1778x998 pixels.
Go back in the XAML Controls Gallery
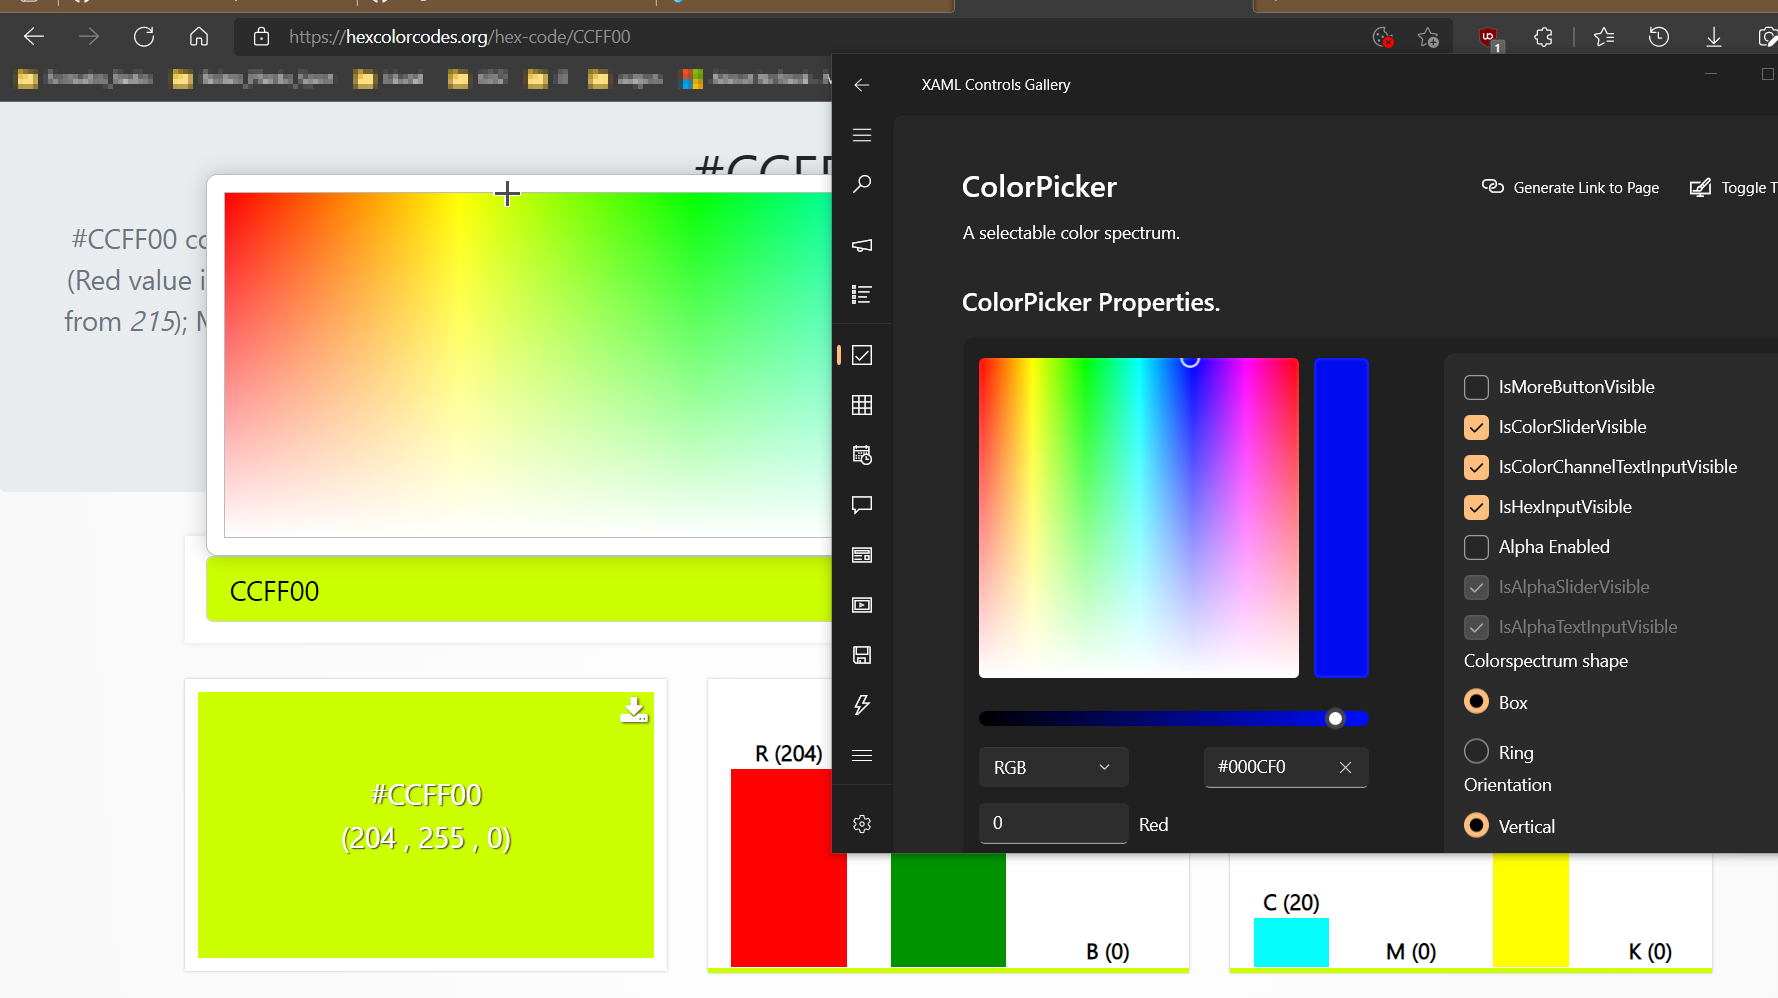pyautogui.click(x=862, y=85)
